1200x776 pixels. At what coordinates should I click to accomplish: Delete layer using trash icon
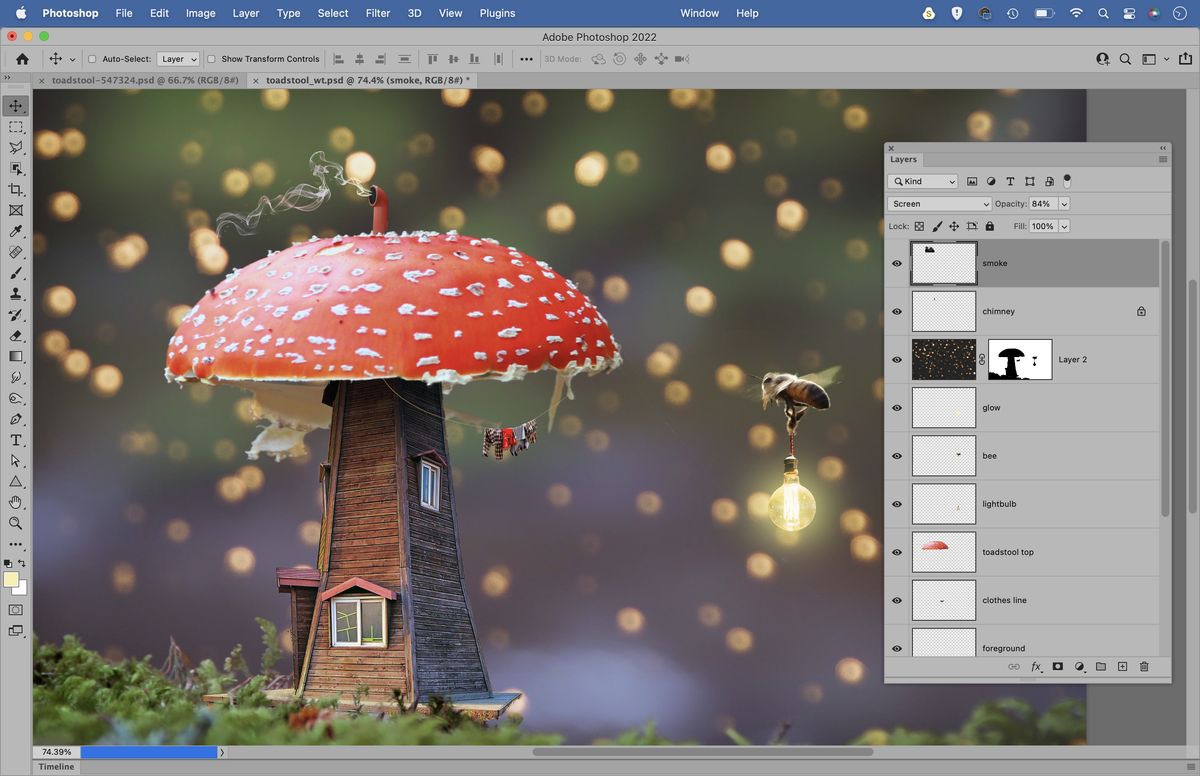(1144, 666)
